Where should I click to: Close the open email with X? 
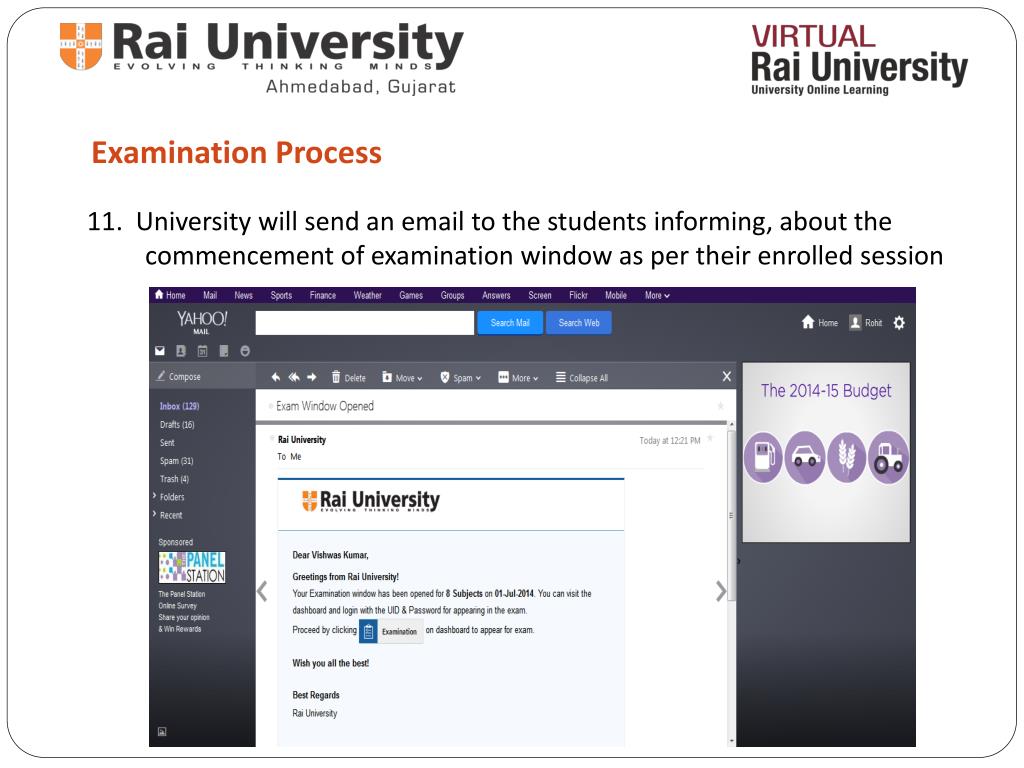click(727, 376)
